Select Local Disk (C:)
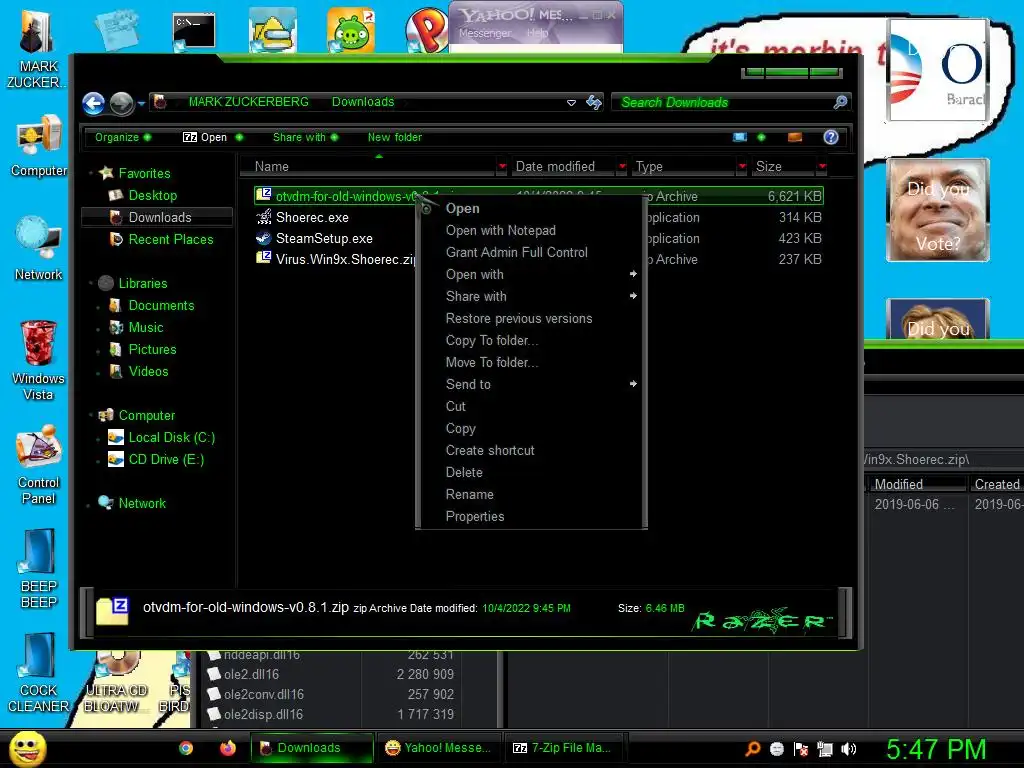Viewport: 1024px width, 768px height. pos(171,438)
